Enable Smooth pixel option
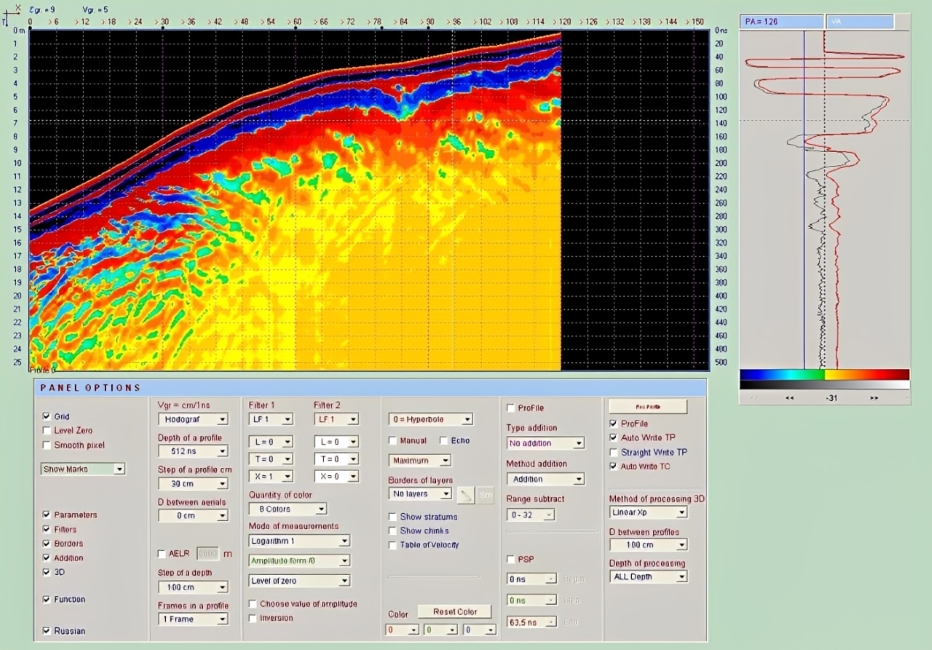The width and height of the screenshot is (932, 650). coord(46,445)
